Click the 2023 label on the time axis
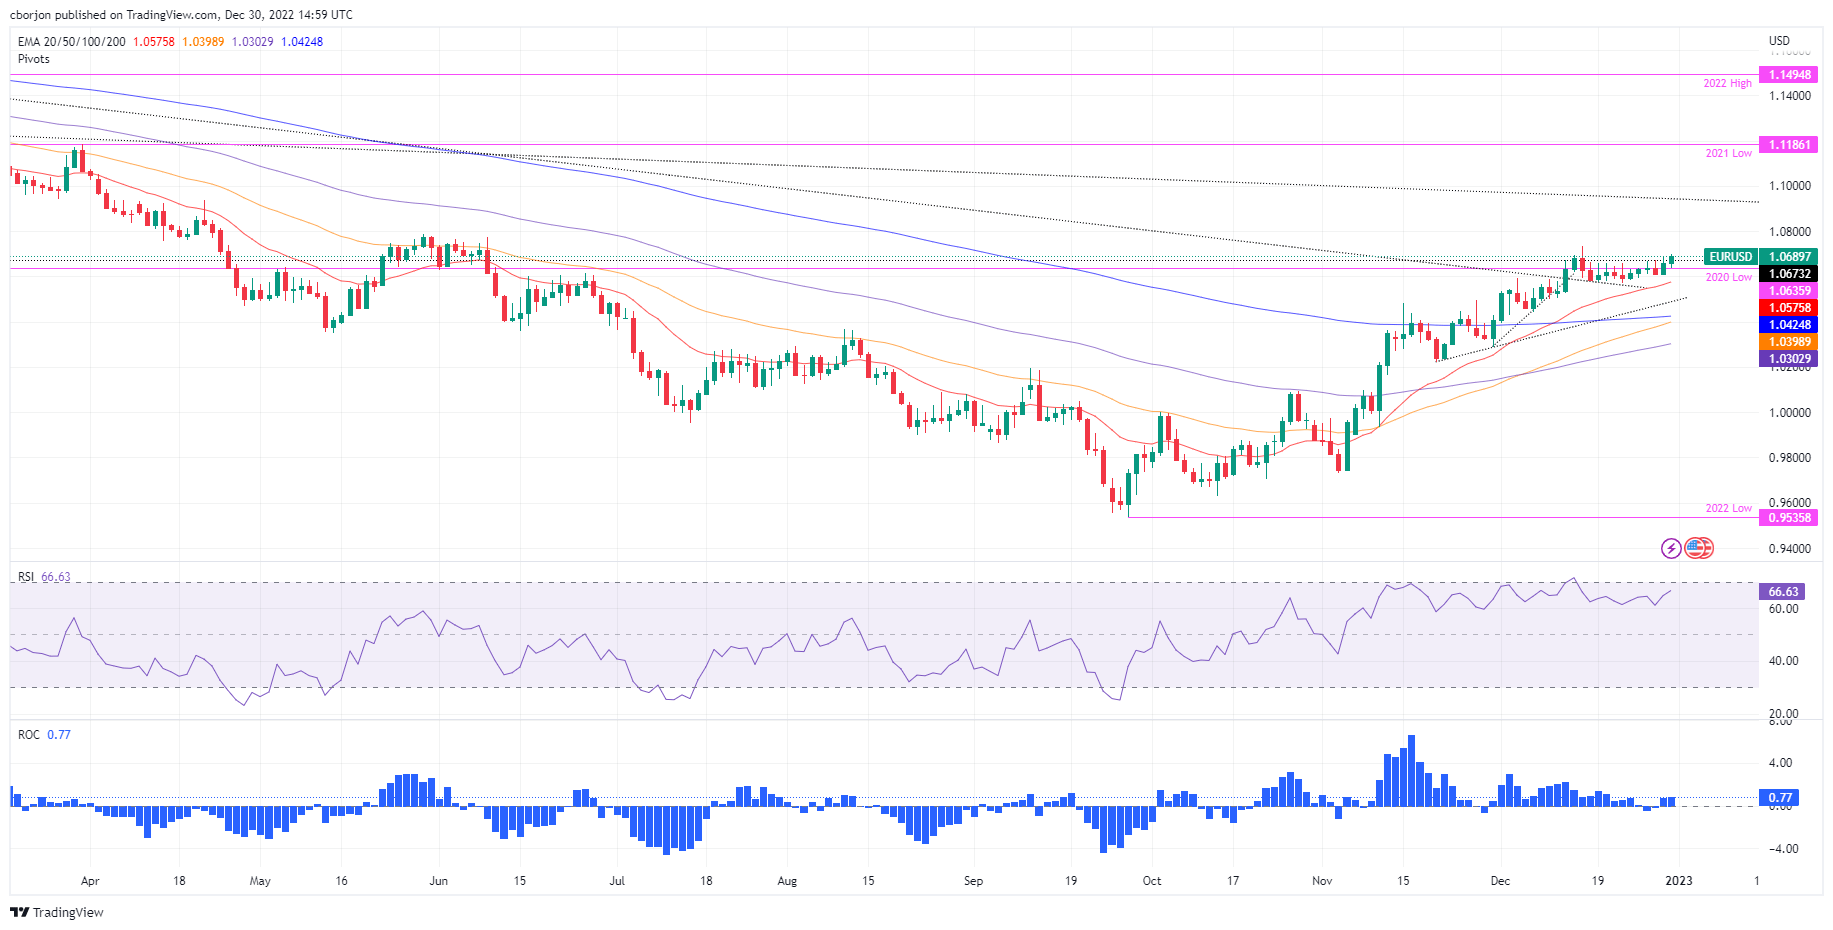Image resolution: width=1833 pixels, height=930 pixels. click(1678, 881)
